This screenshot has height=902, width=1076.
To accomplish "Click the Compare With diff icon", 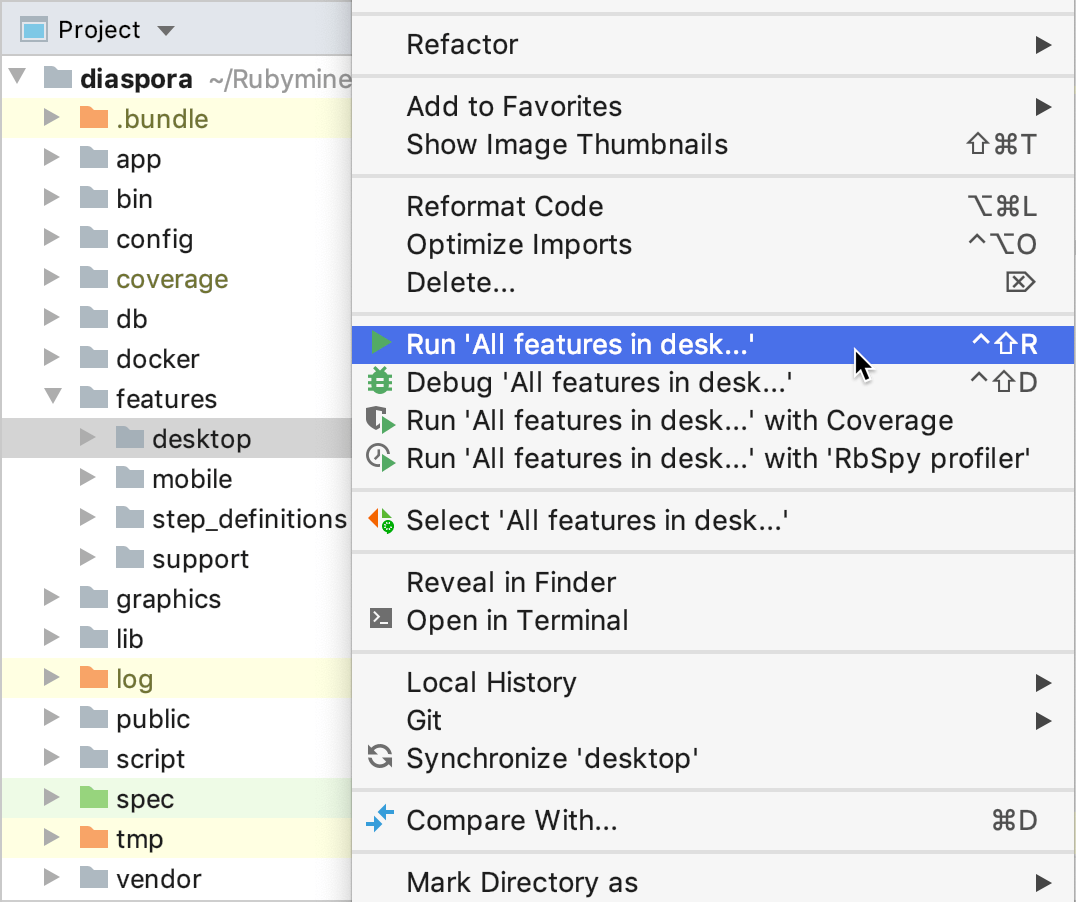I will click(380, 819).
